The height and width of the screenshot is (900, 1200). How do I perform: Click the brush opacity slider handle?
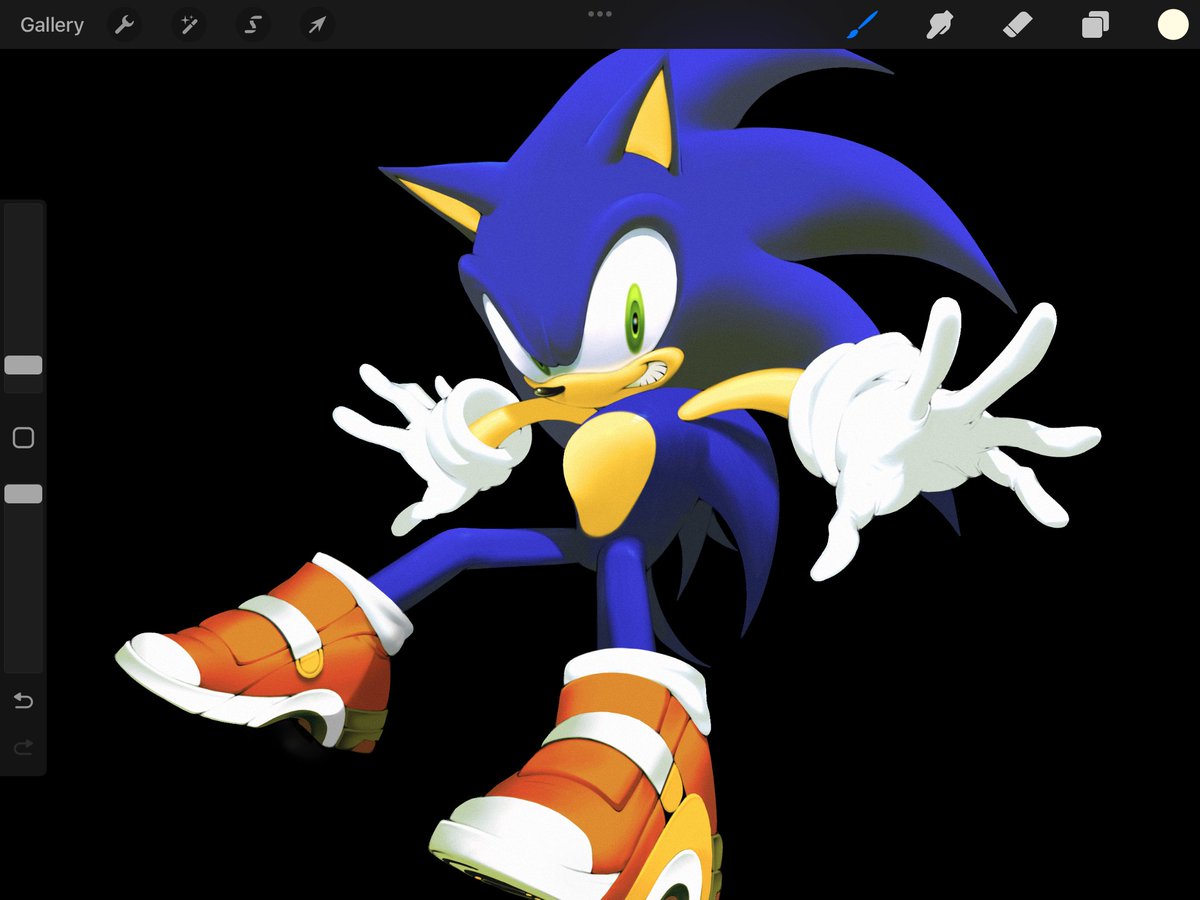pos(23,494)
